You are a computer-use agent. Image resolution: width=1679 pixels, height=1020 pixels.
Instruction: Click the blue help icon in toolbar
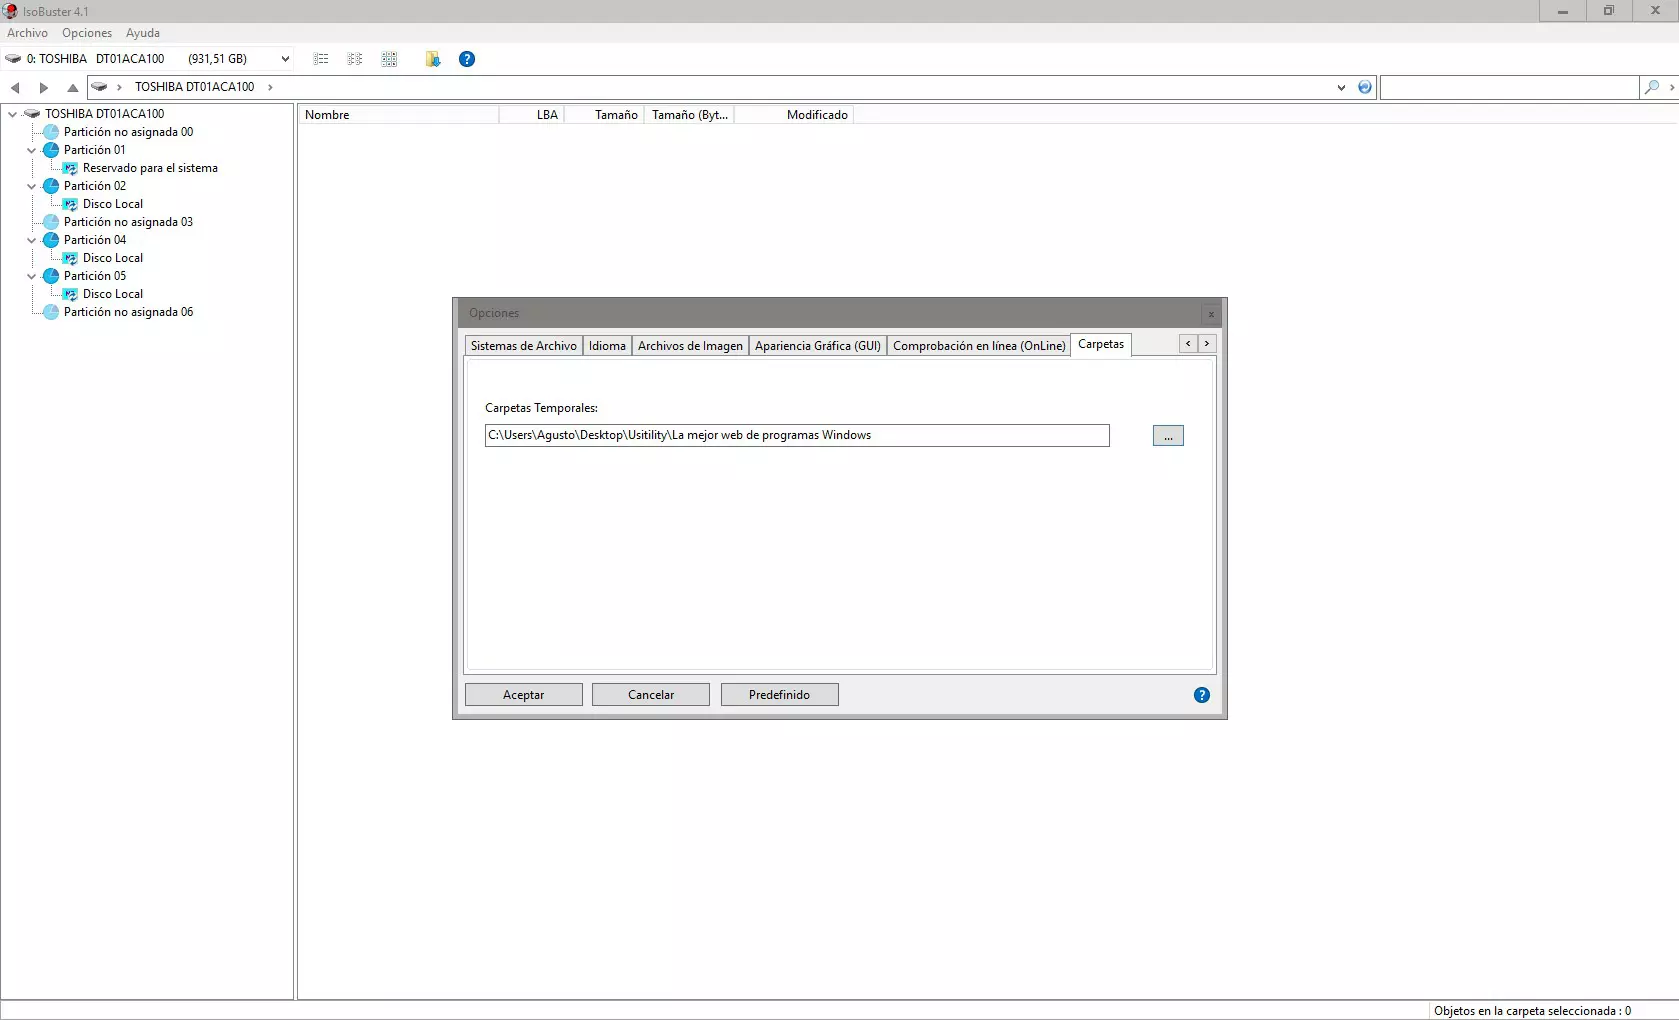tap(466, 59)
